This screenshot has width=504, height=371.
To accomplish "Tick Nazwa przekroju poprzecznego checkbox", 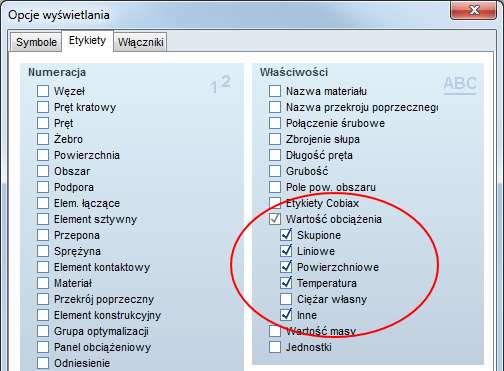I will coord(275,107).
